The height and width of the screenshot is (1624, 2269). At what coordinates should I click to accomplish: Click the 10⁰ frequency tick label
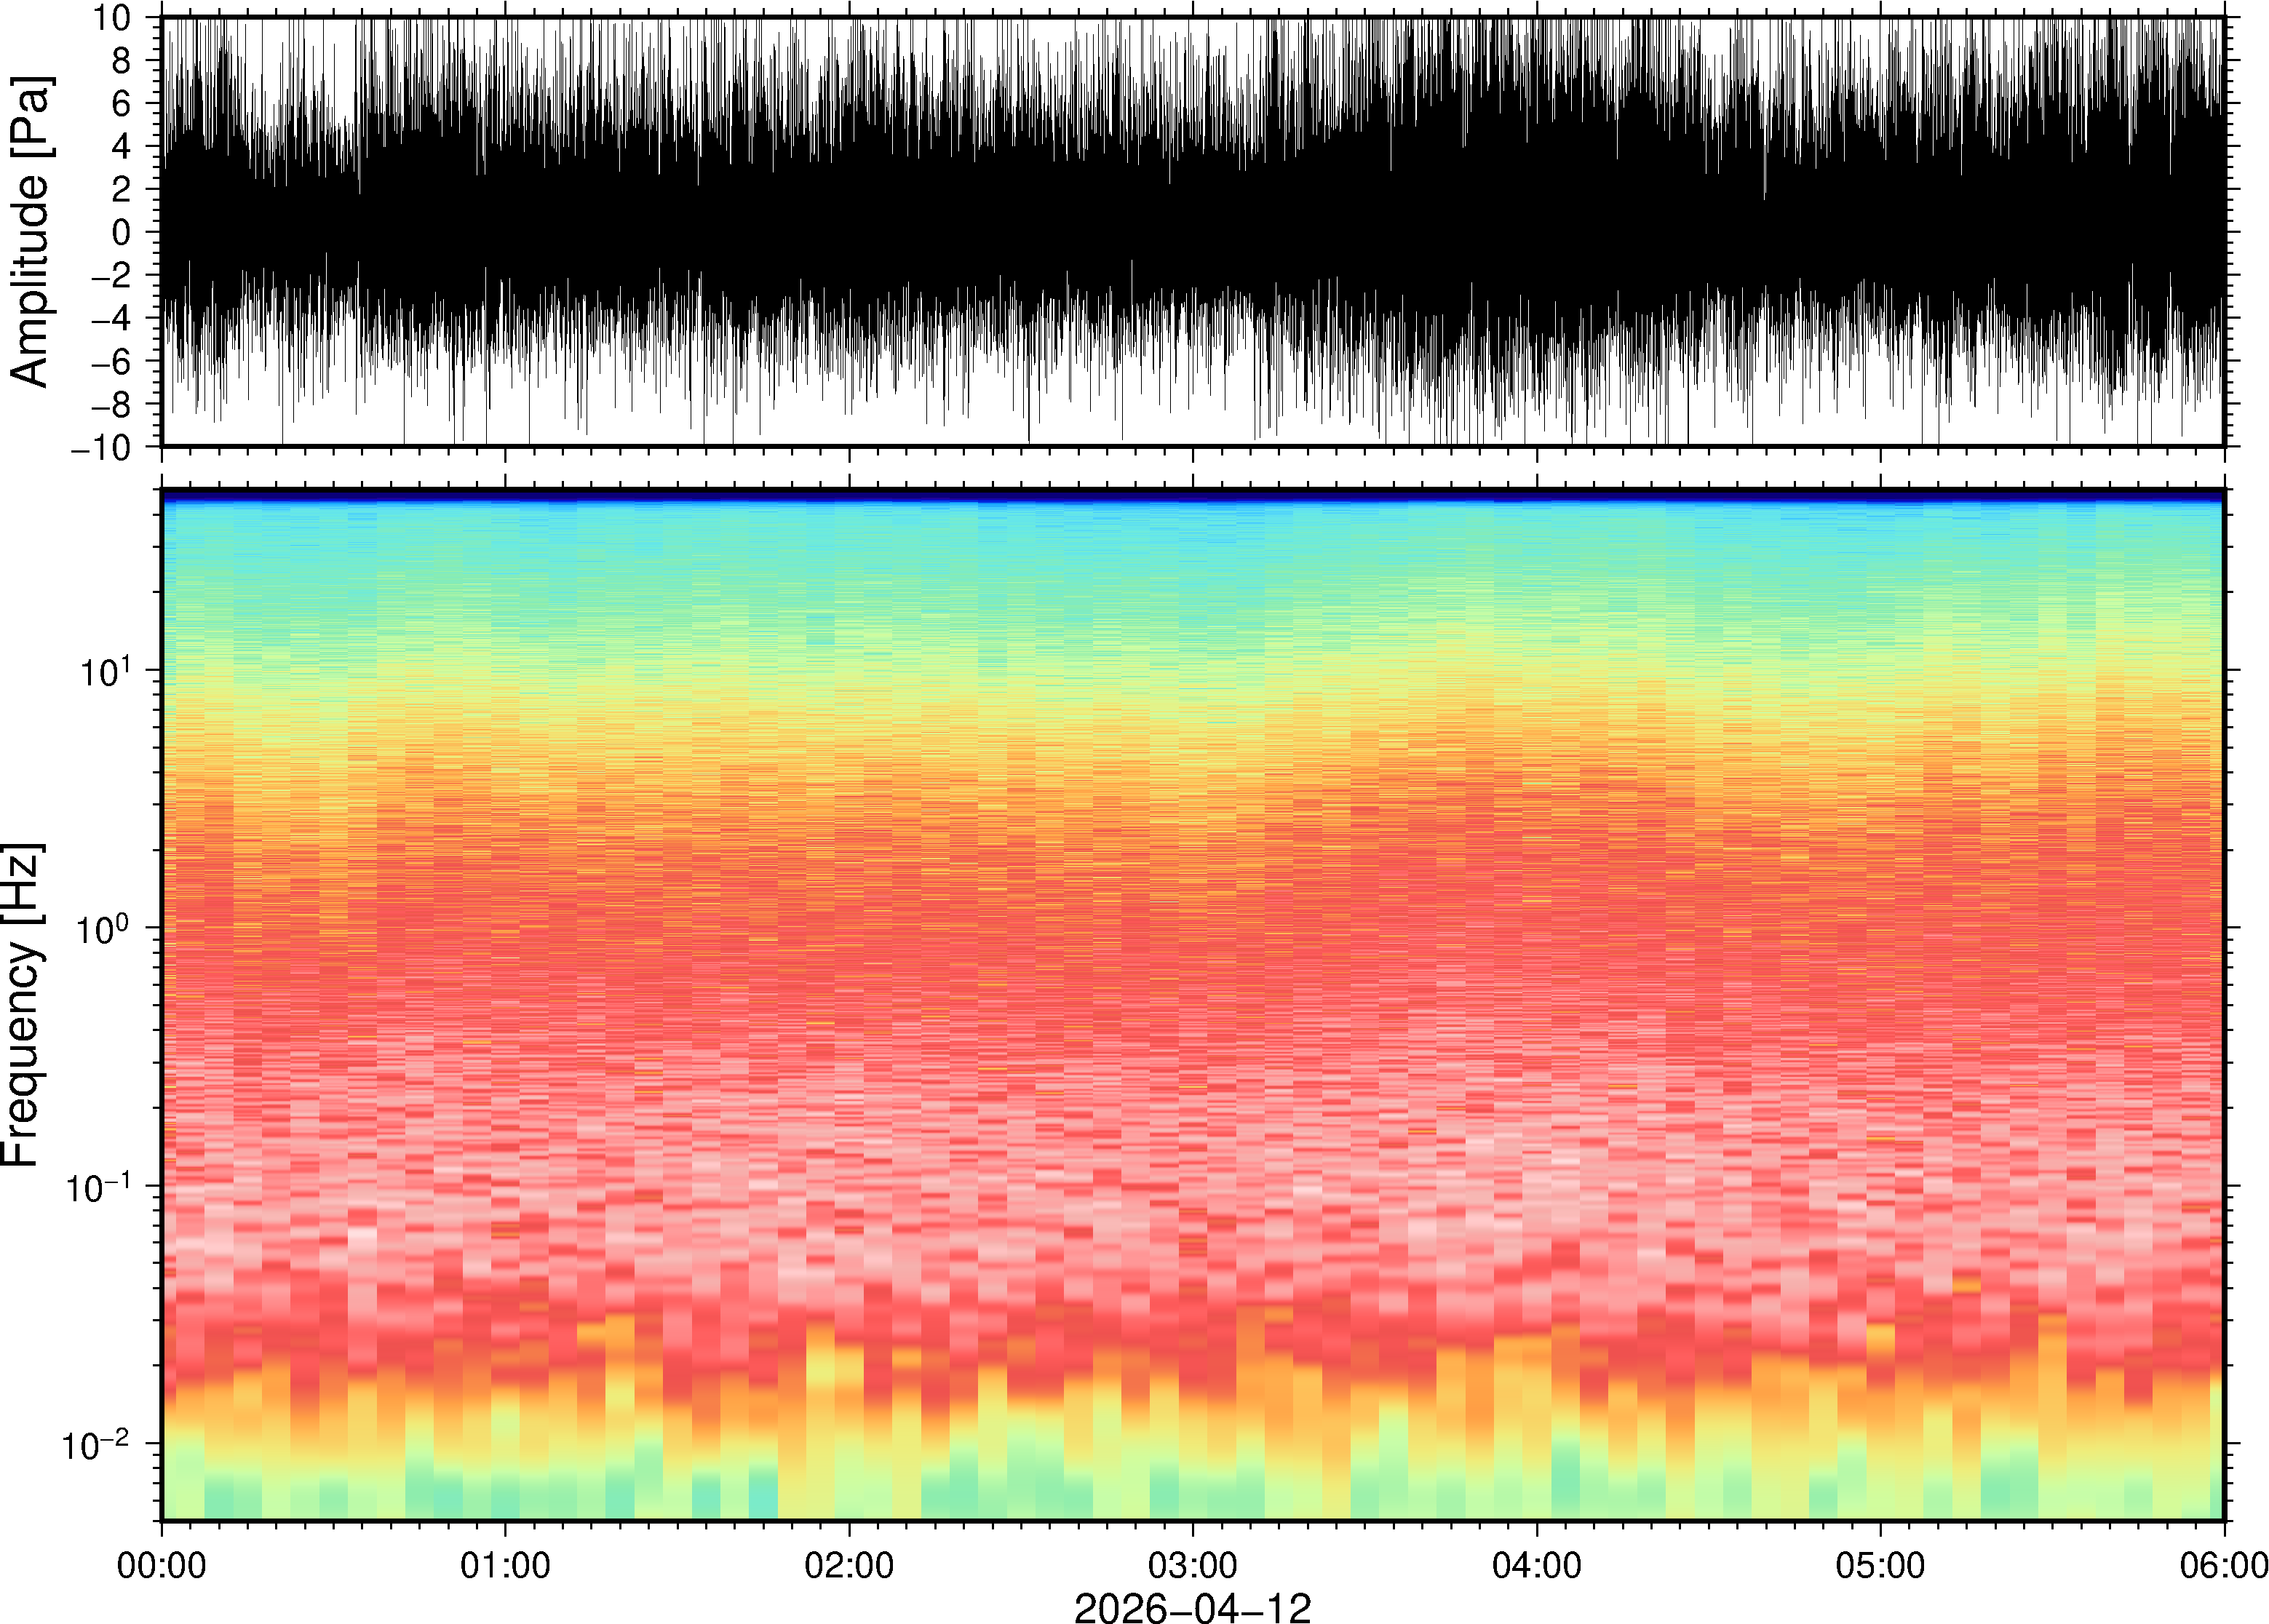[105, 930]
